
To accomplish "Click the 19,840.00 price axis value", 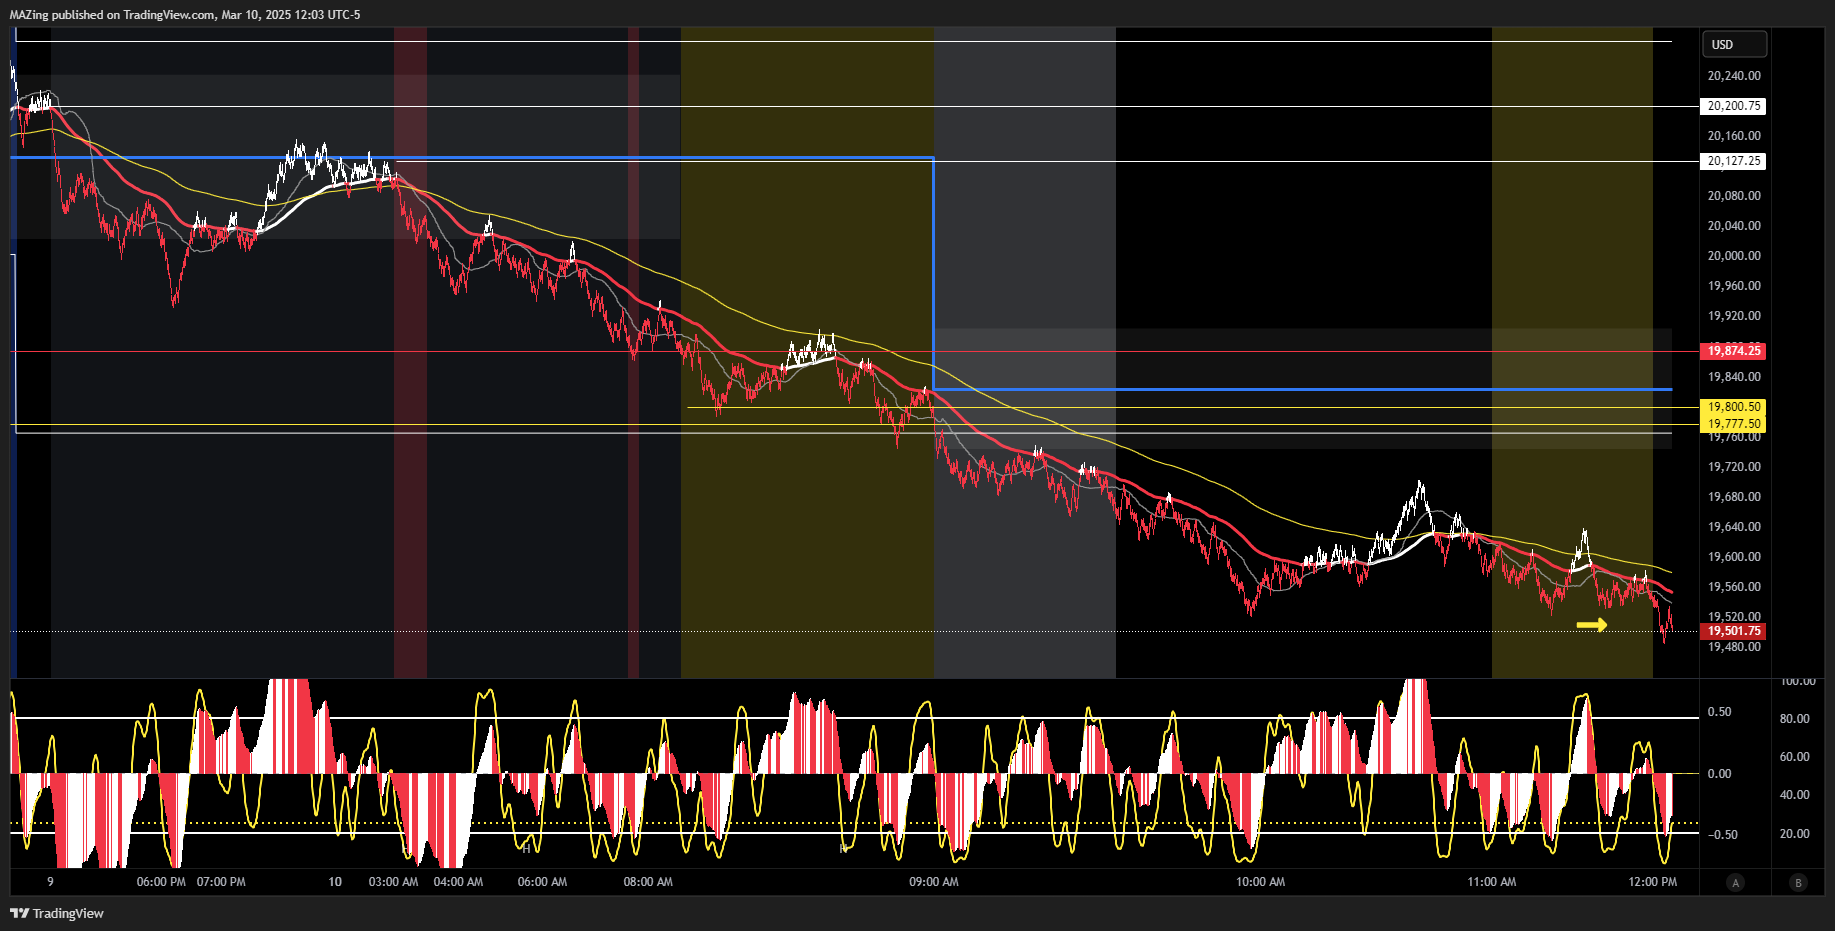I will pyautogui.click(x=1734, y=377).
